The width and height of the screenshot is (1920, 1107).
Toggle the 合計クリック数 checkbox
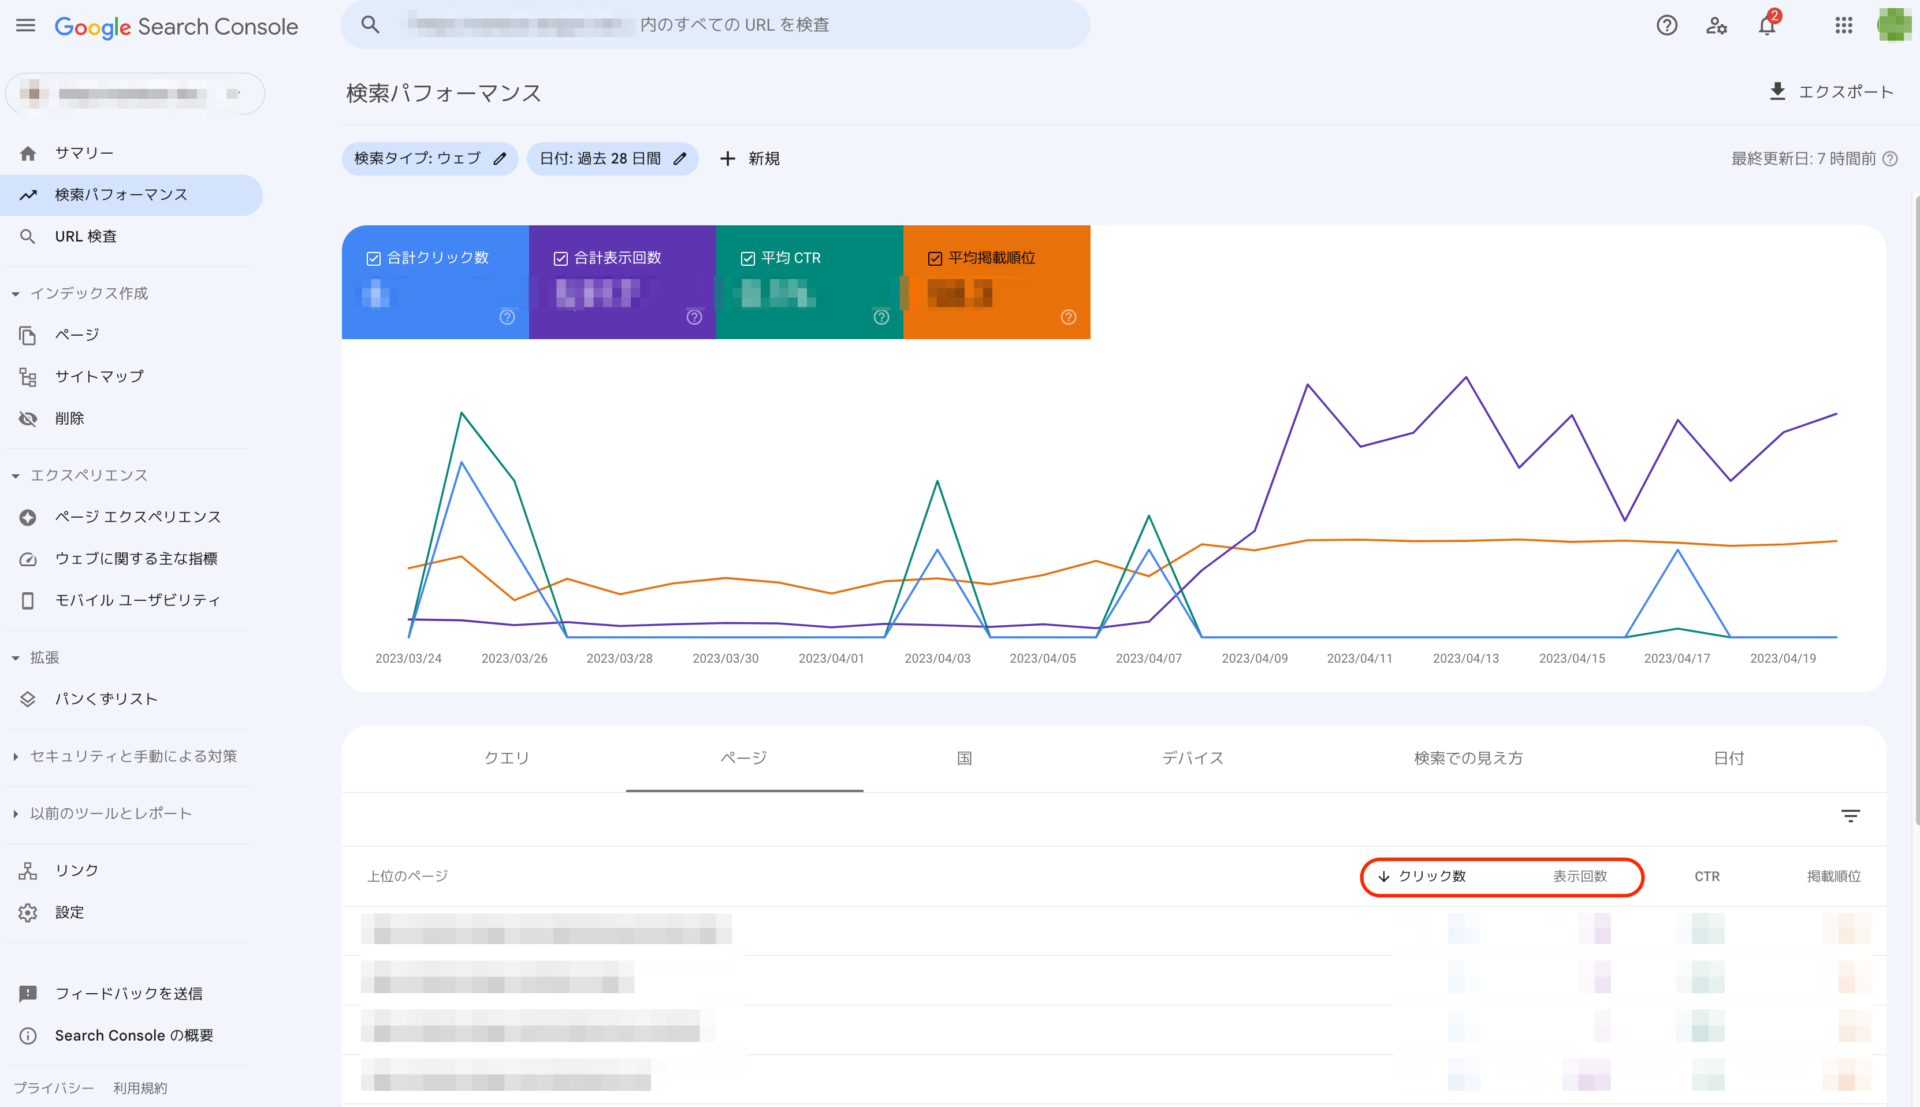(x=374, y=258)
